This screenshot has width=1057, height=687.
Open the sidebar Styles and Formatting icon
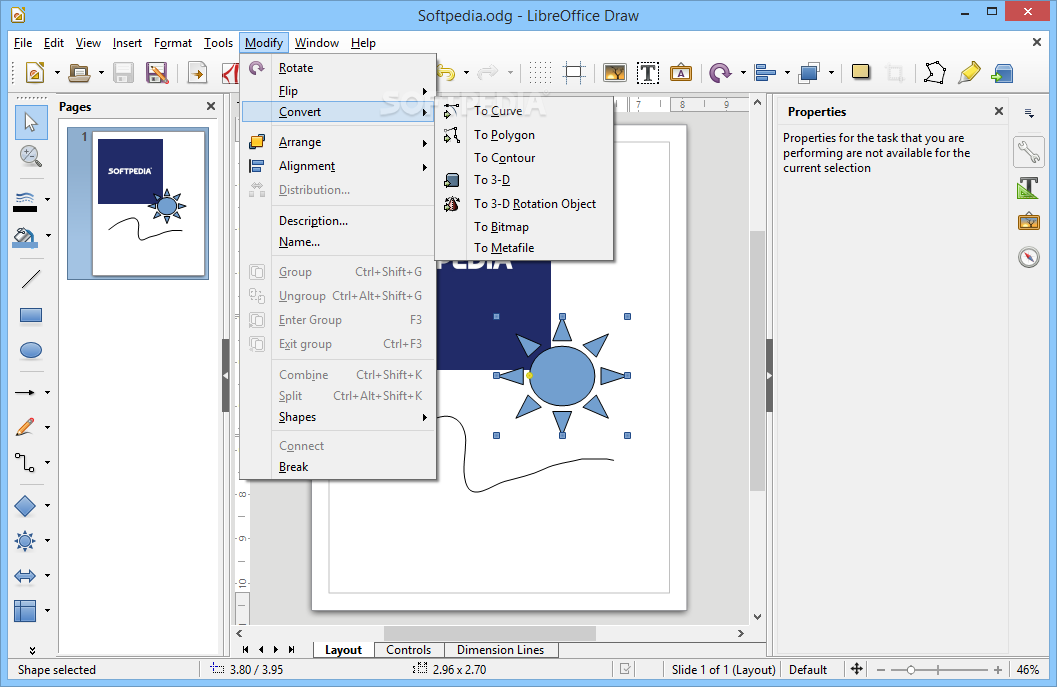(1029, 187)
